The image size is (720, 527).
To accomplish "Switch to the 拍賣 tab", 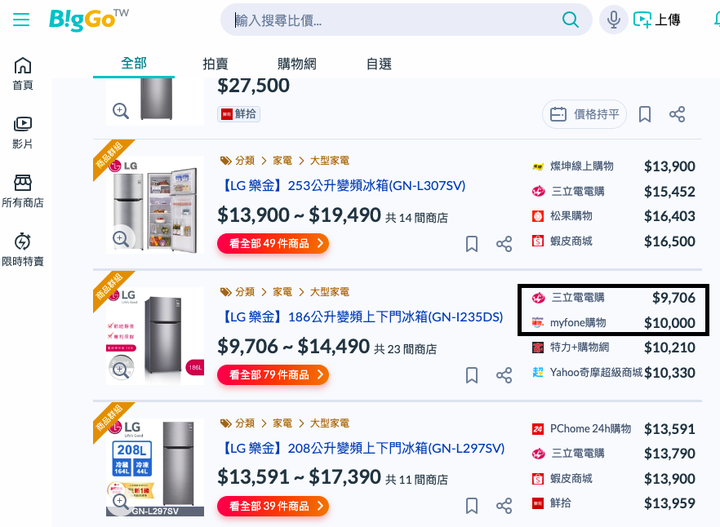I will 215,64.
